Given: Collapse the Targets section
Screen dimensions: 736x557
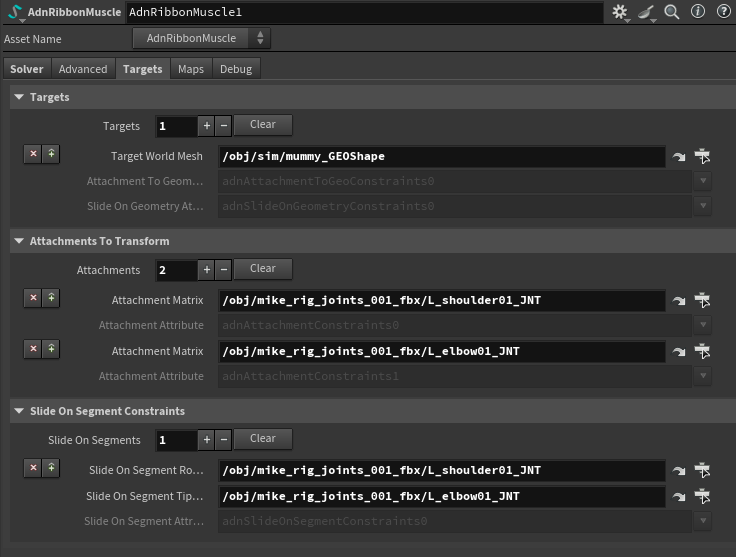Looking at the screenshot, I should 19,97.
